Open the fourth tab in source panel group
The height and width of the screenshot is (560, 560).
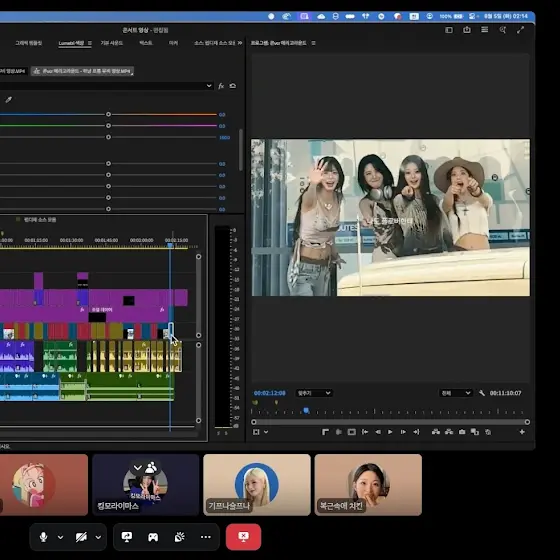[x=146, y=43]
